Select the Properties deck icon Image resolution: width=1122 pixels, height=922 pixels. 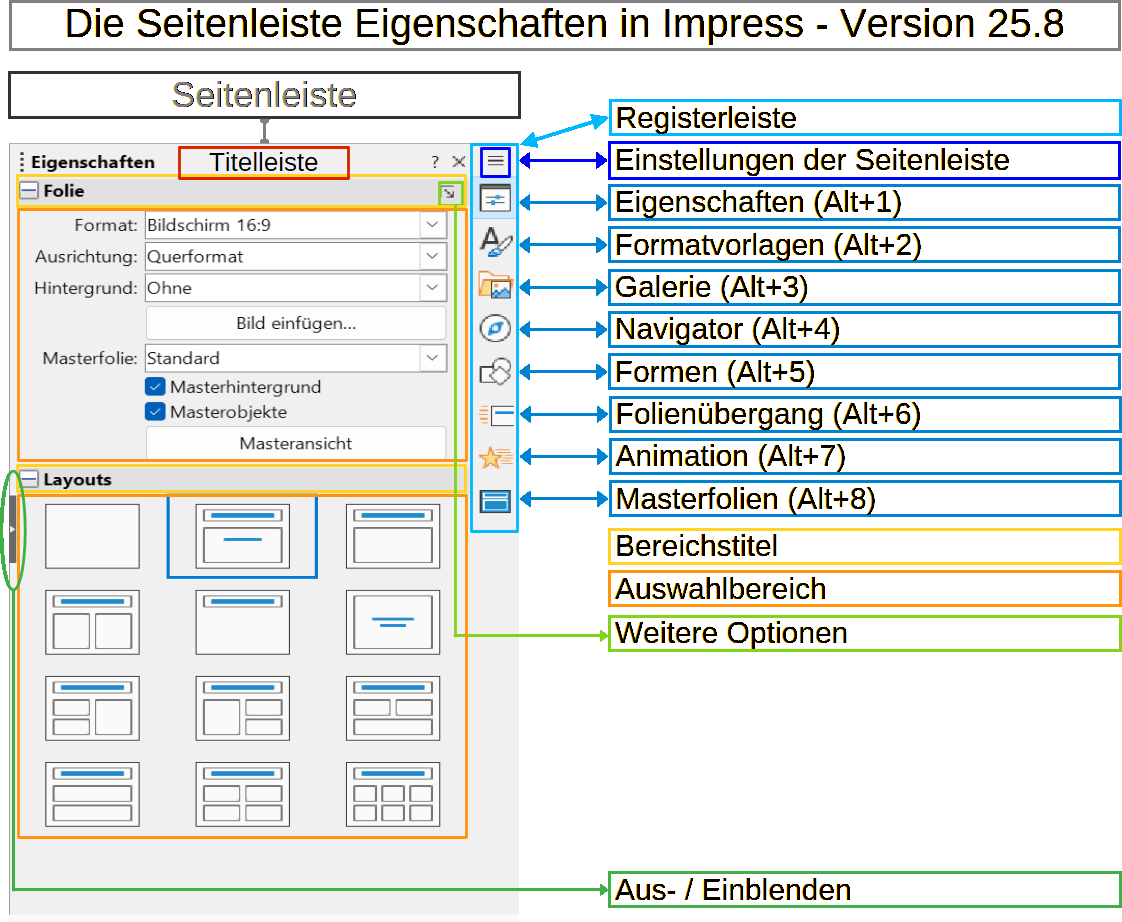(495, 200)
